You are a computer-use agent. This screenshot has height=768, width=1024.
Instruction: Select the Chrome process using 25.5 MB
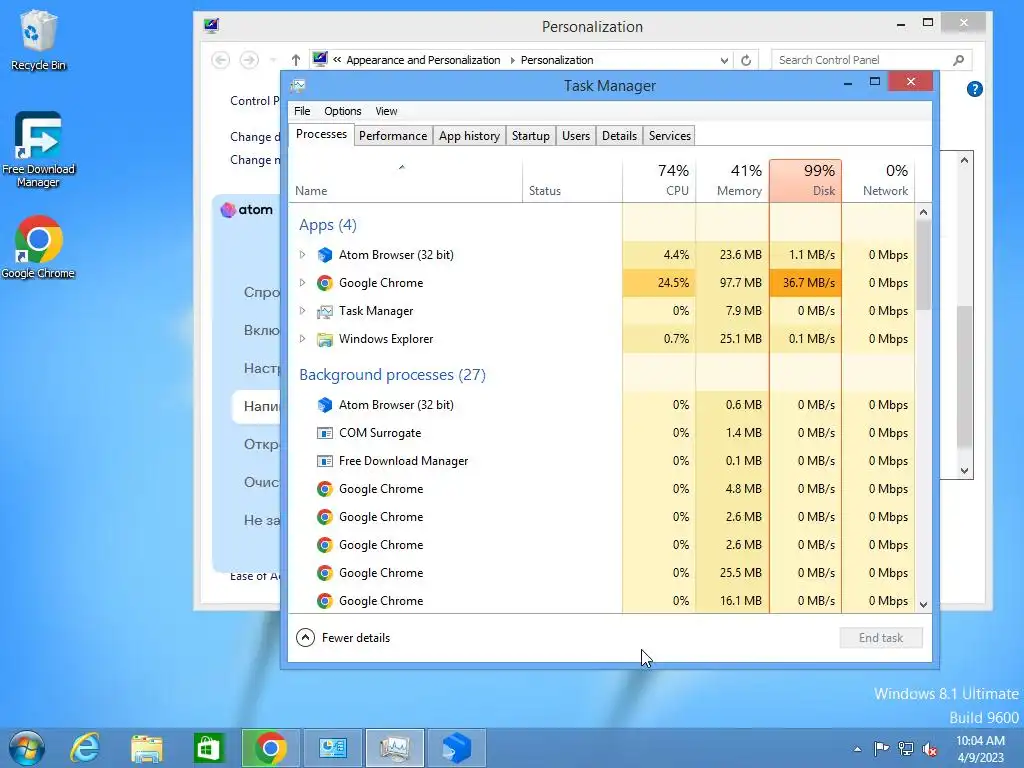coord(602,573)
